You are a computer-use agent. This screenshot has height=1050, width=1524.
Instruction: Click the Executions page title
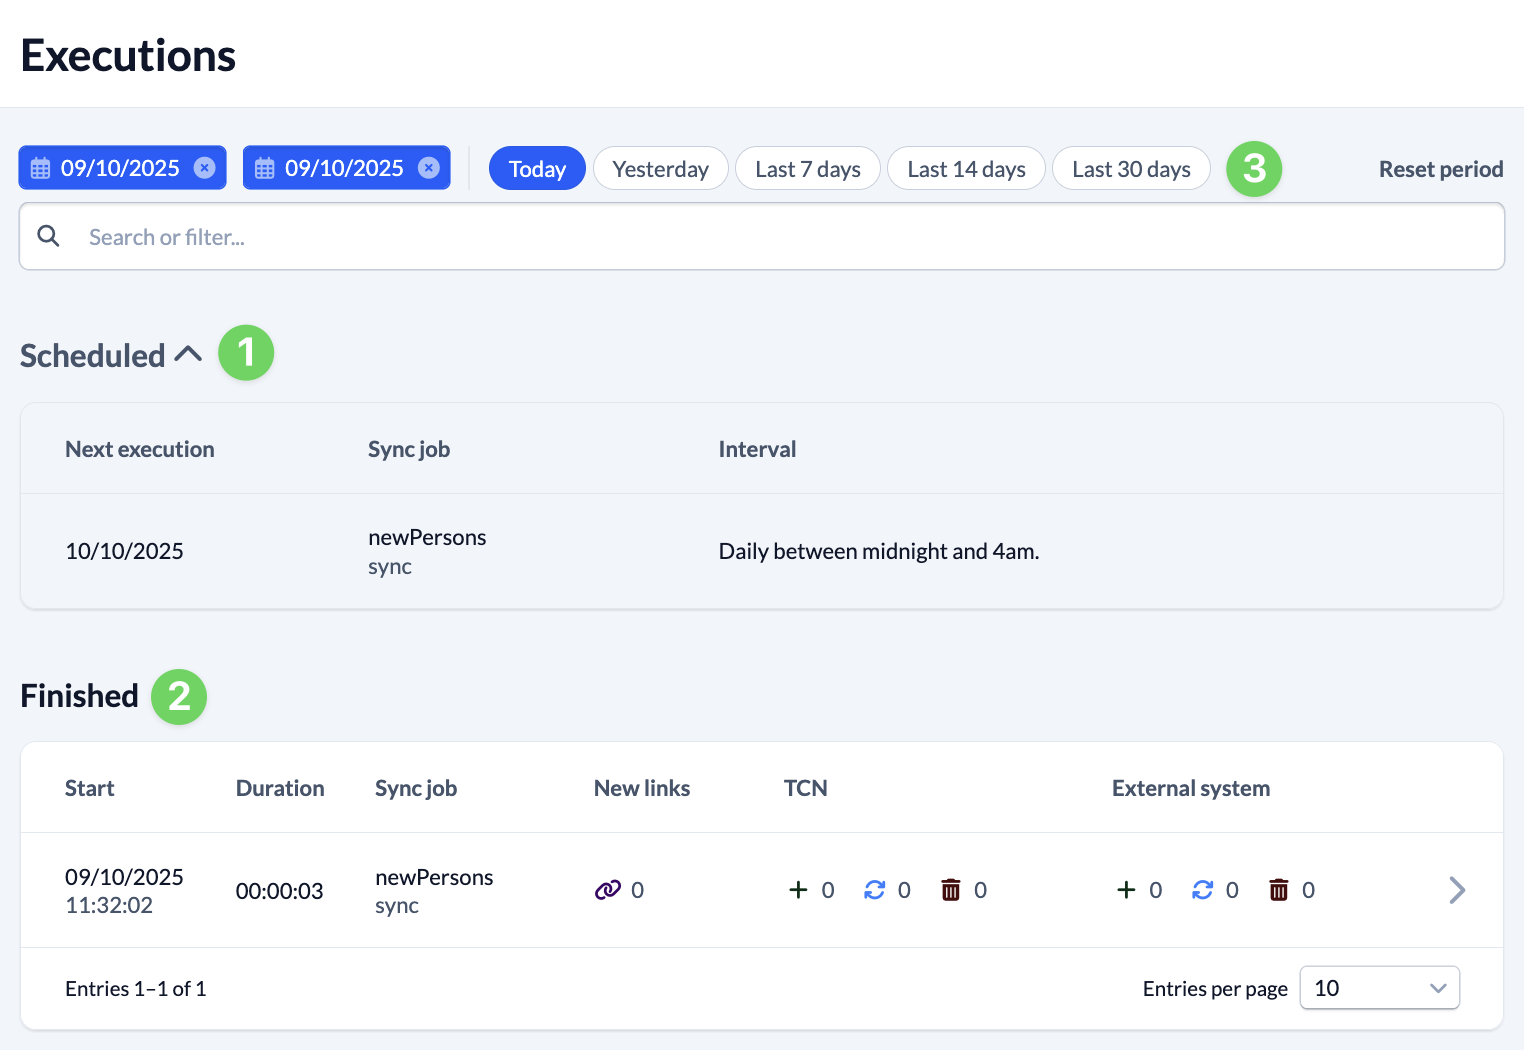[128, 55]
